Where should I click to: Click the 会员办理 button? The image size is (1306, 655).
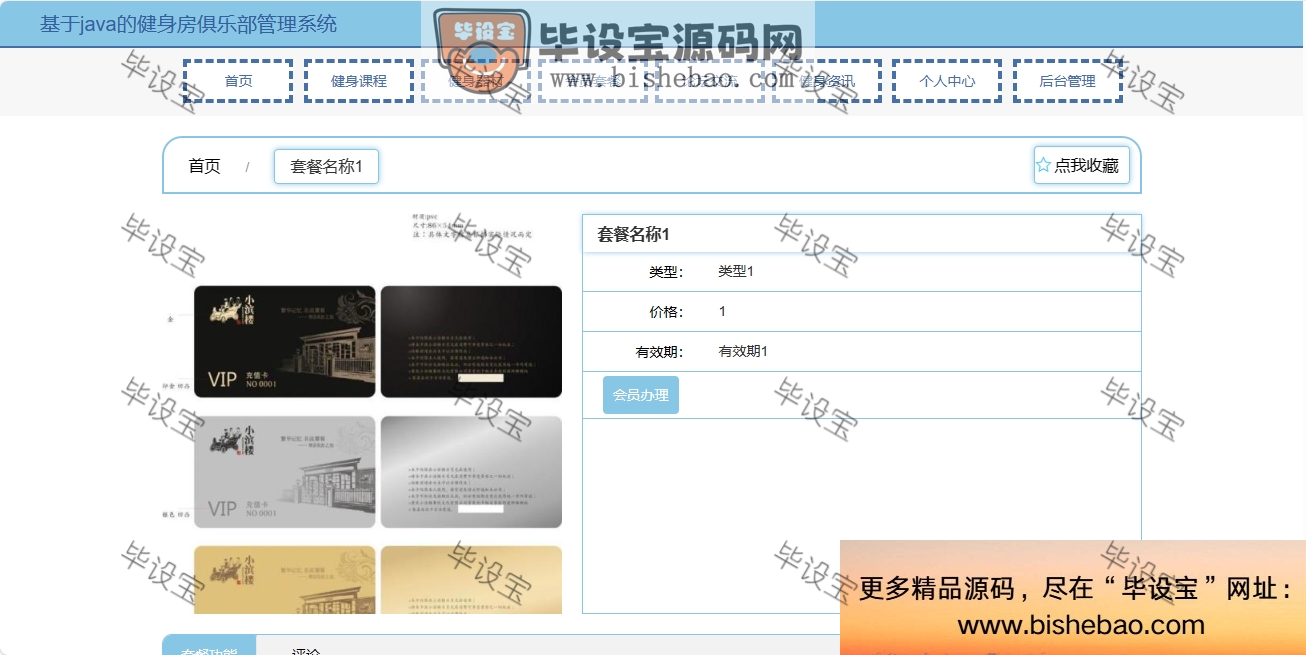(x=641, y=395)
